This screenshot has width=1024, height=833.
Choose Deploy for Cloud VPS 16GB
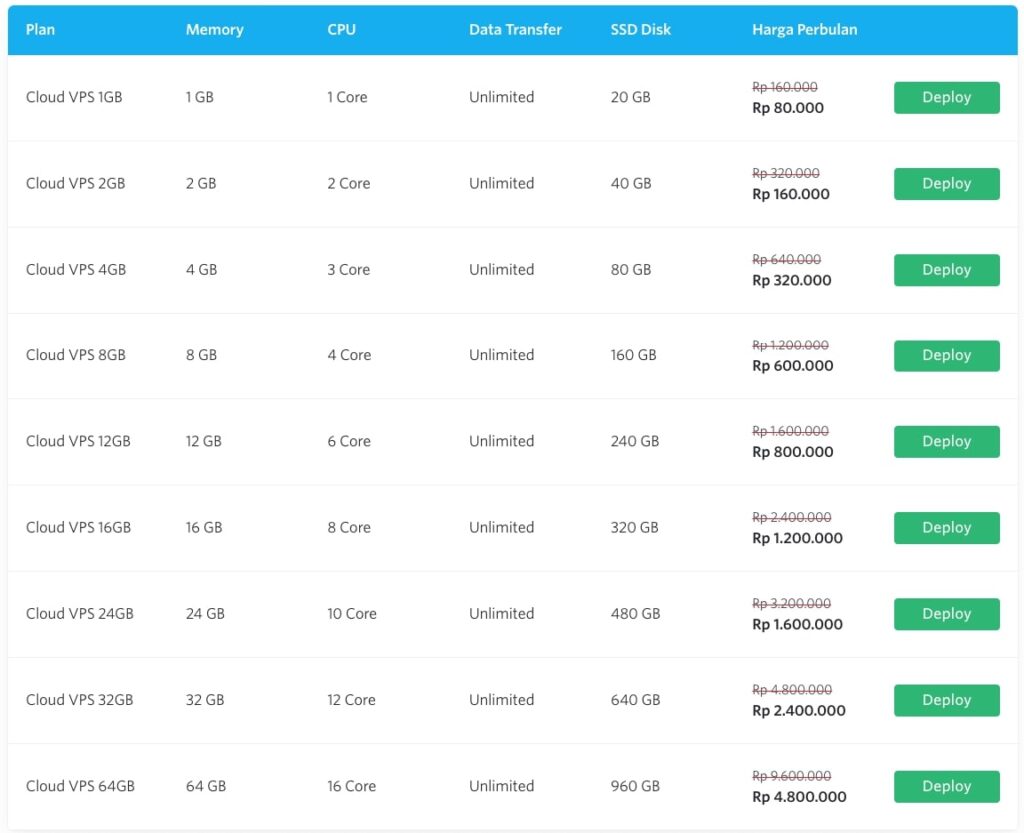coord(946,528)
